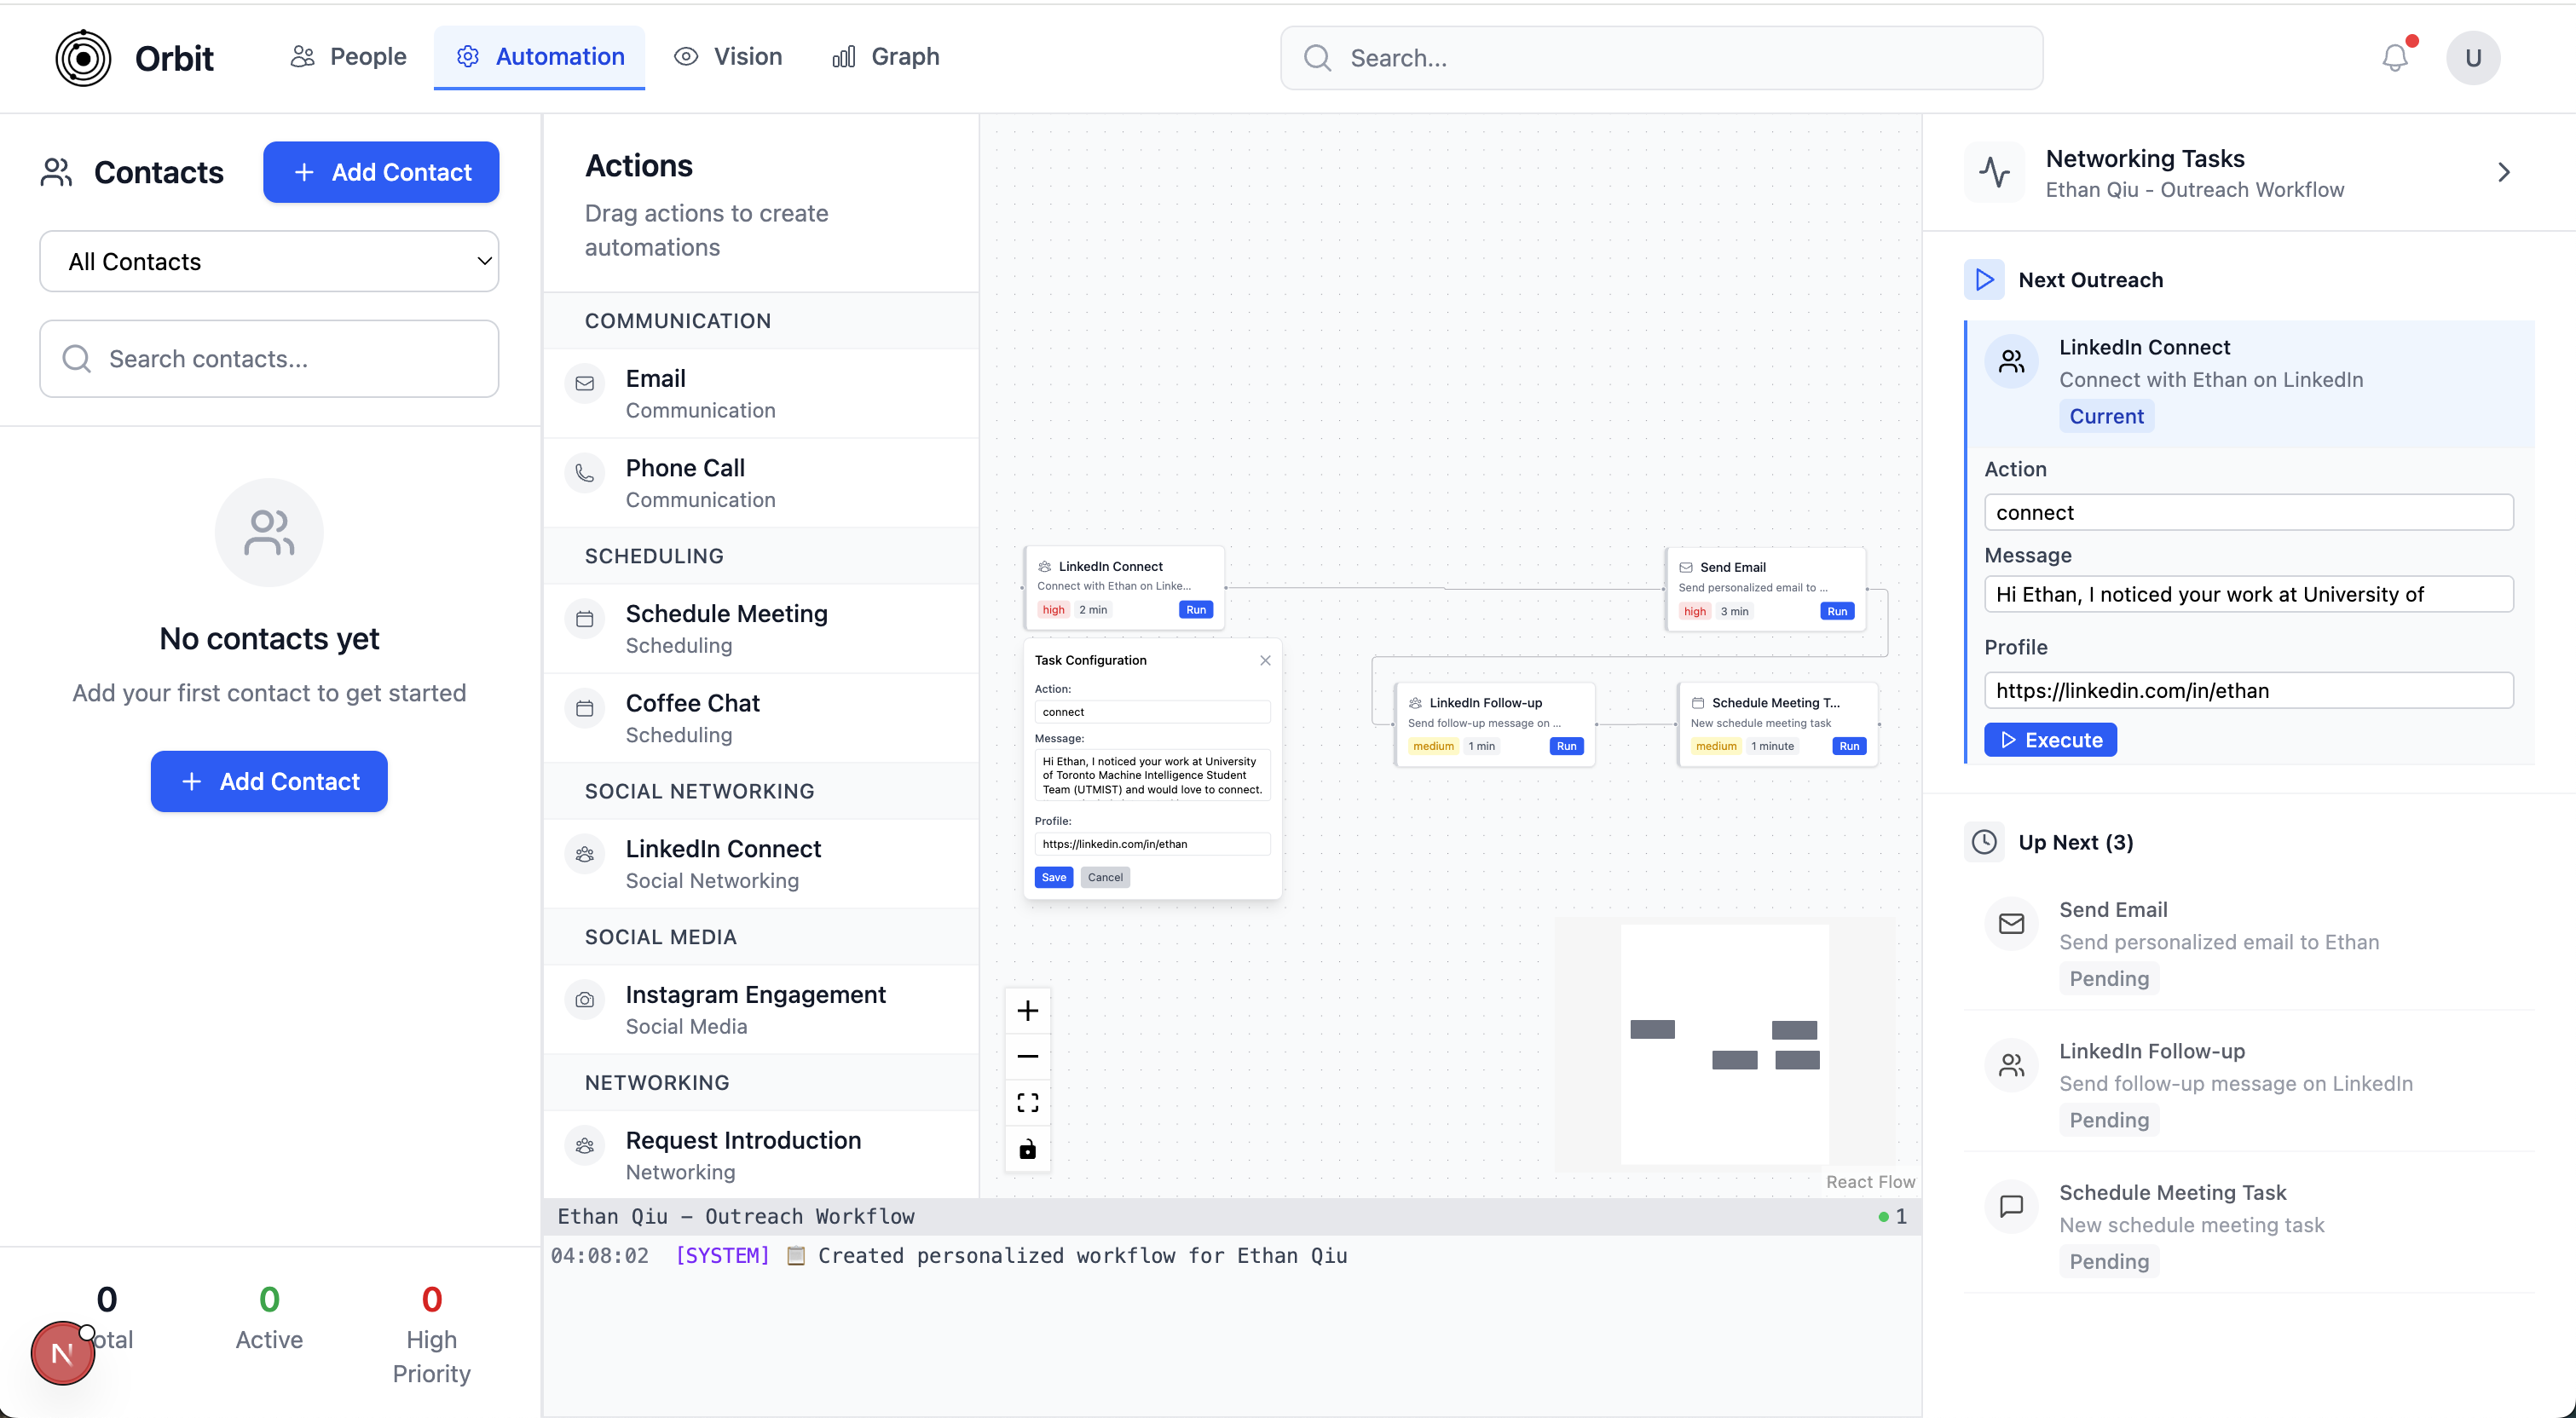
Task: Toggle the canvas interactivity lock
Action: (1027, 1149)
